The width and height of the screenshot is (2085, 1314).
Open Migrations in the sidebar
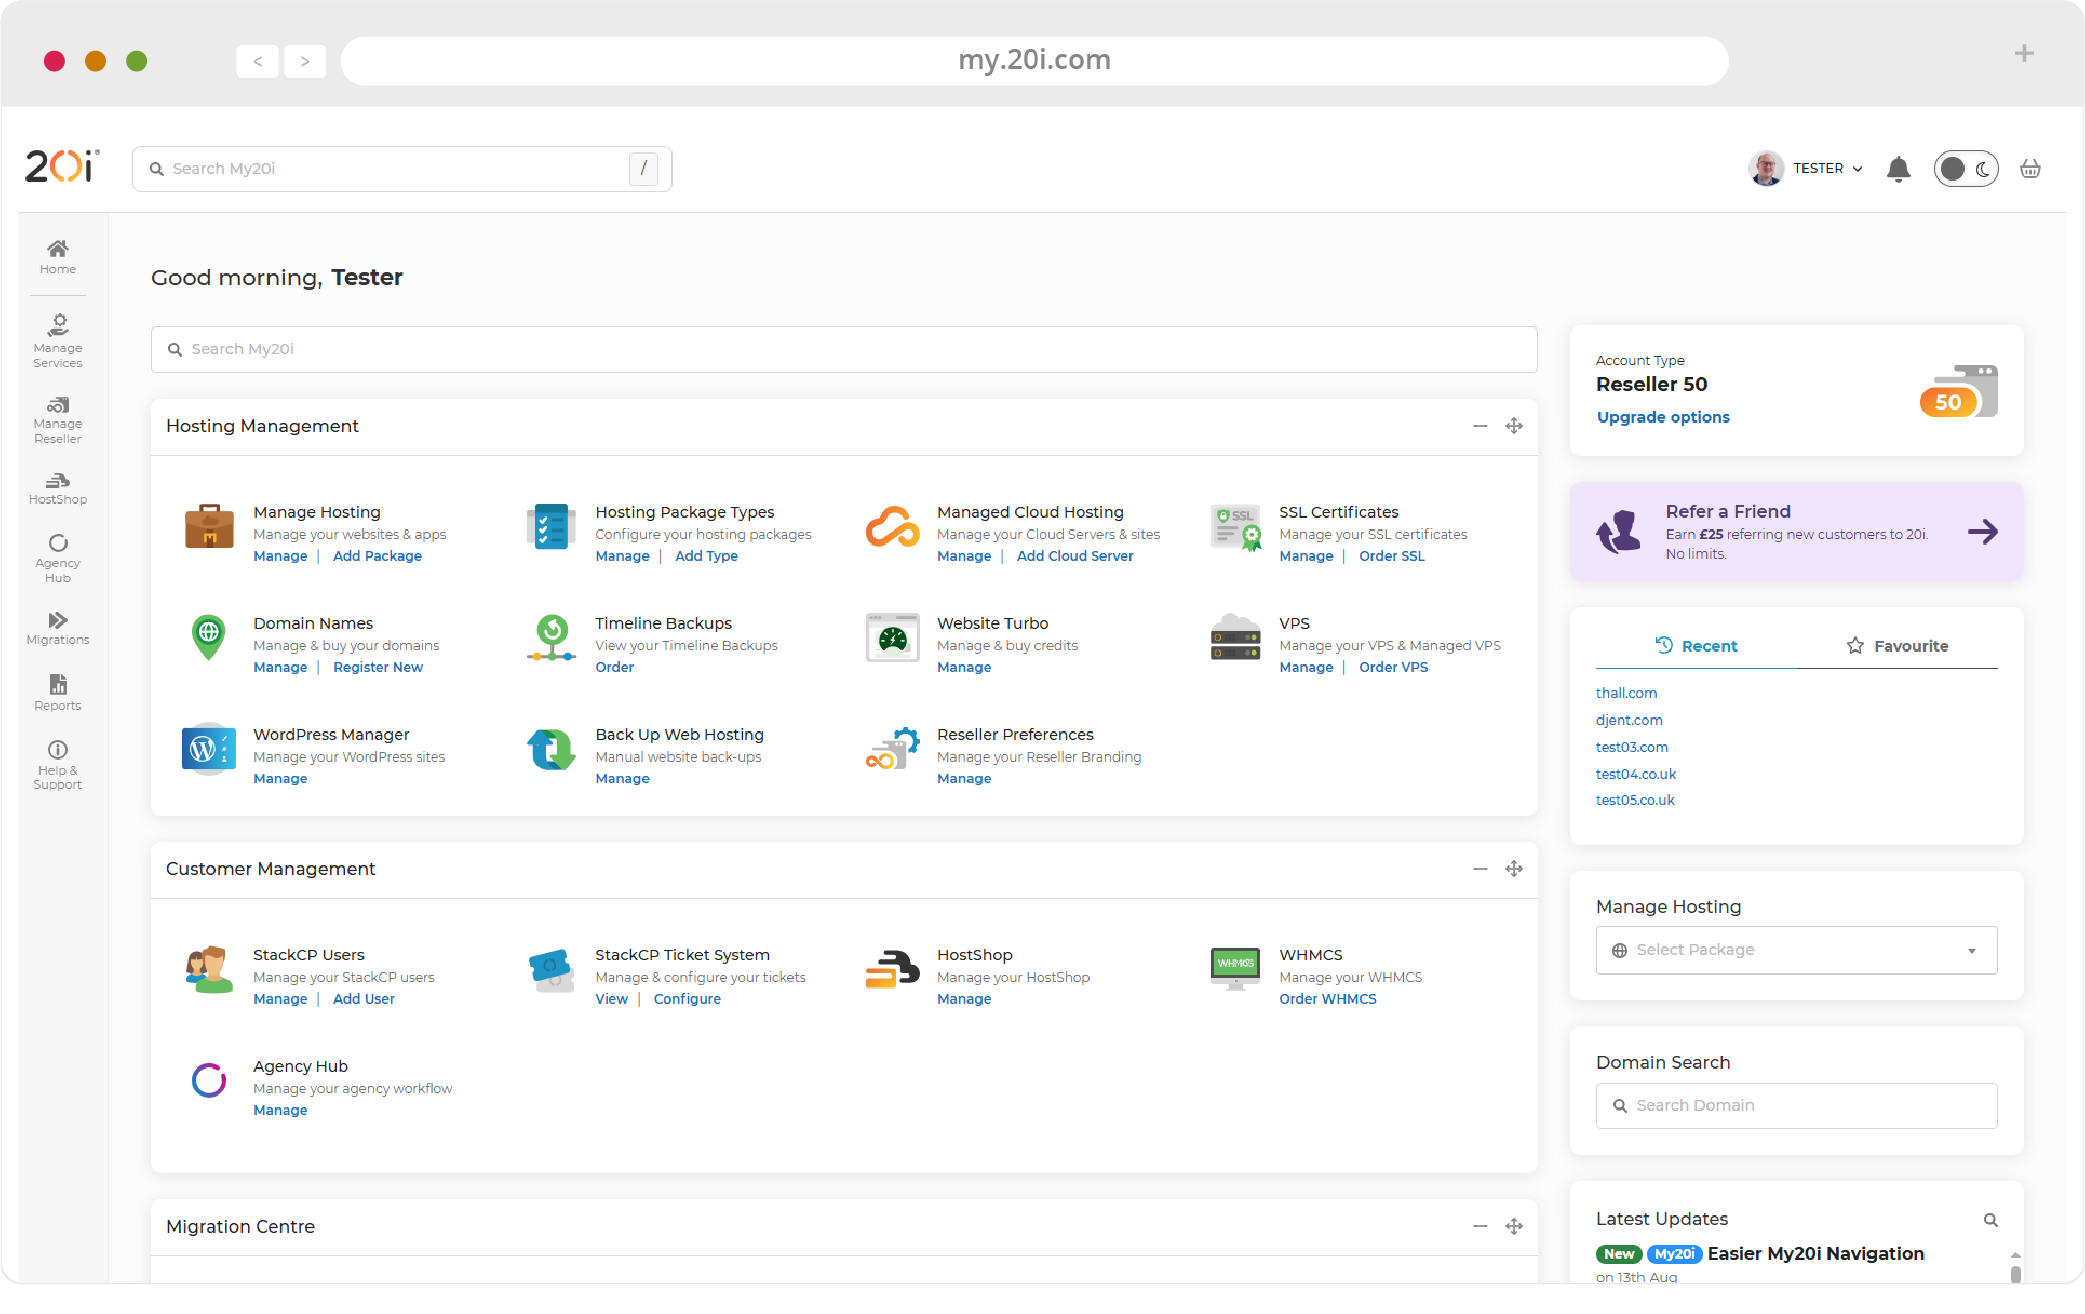pyautogui.click(x=58, y=628)
